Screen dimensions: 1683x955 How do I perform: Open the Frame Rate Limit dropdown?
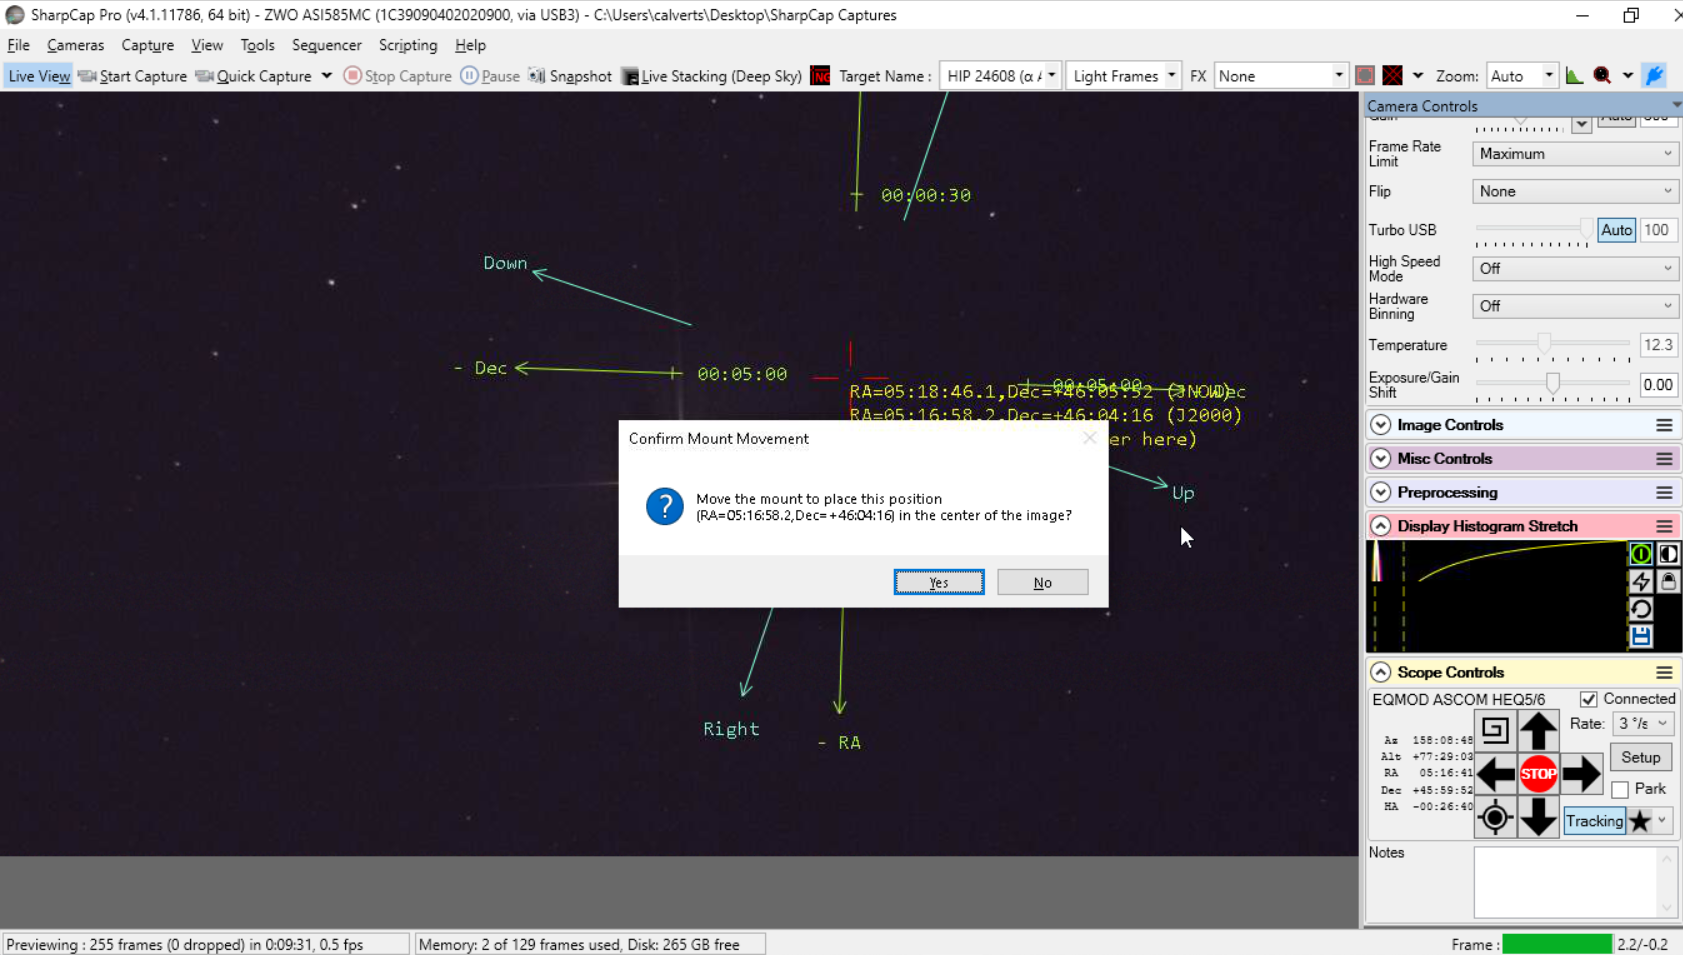click(1575, 154)
